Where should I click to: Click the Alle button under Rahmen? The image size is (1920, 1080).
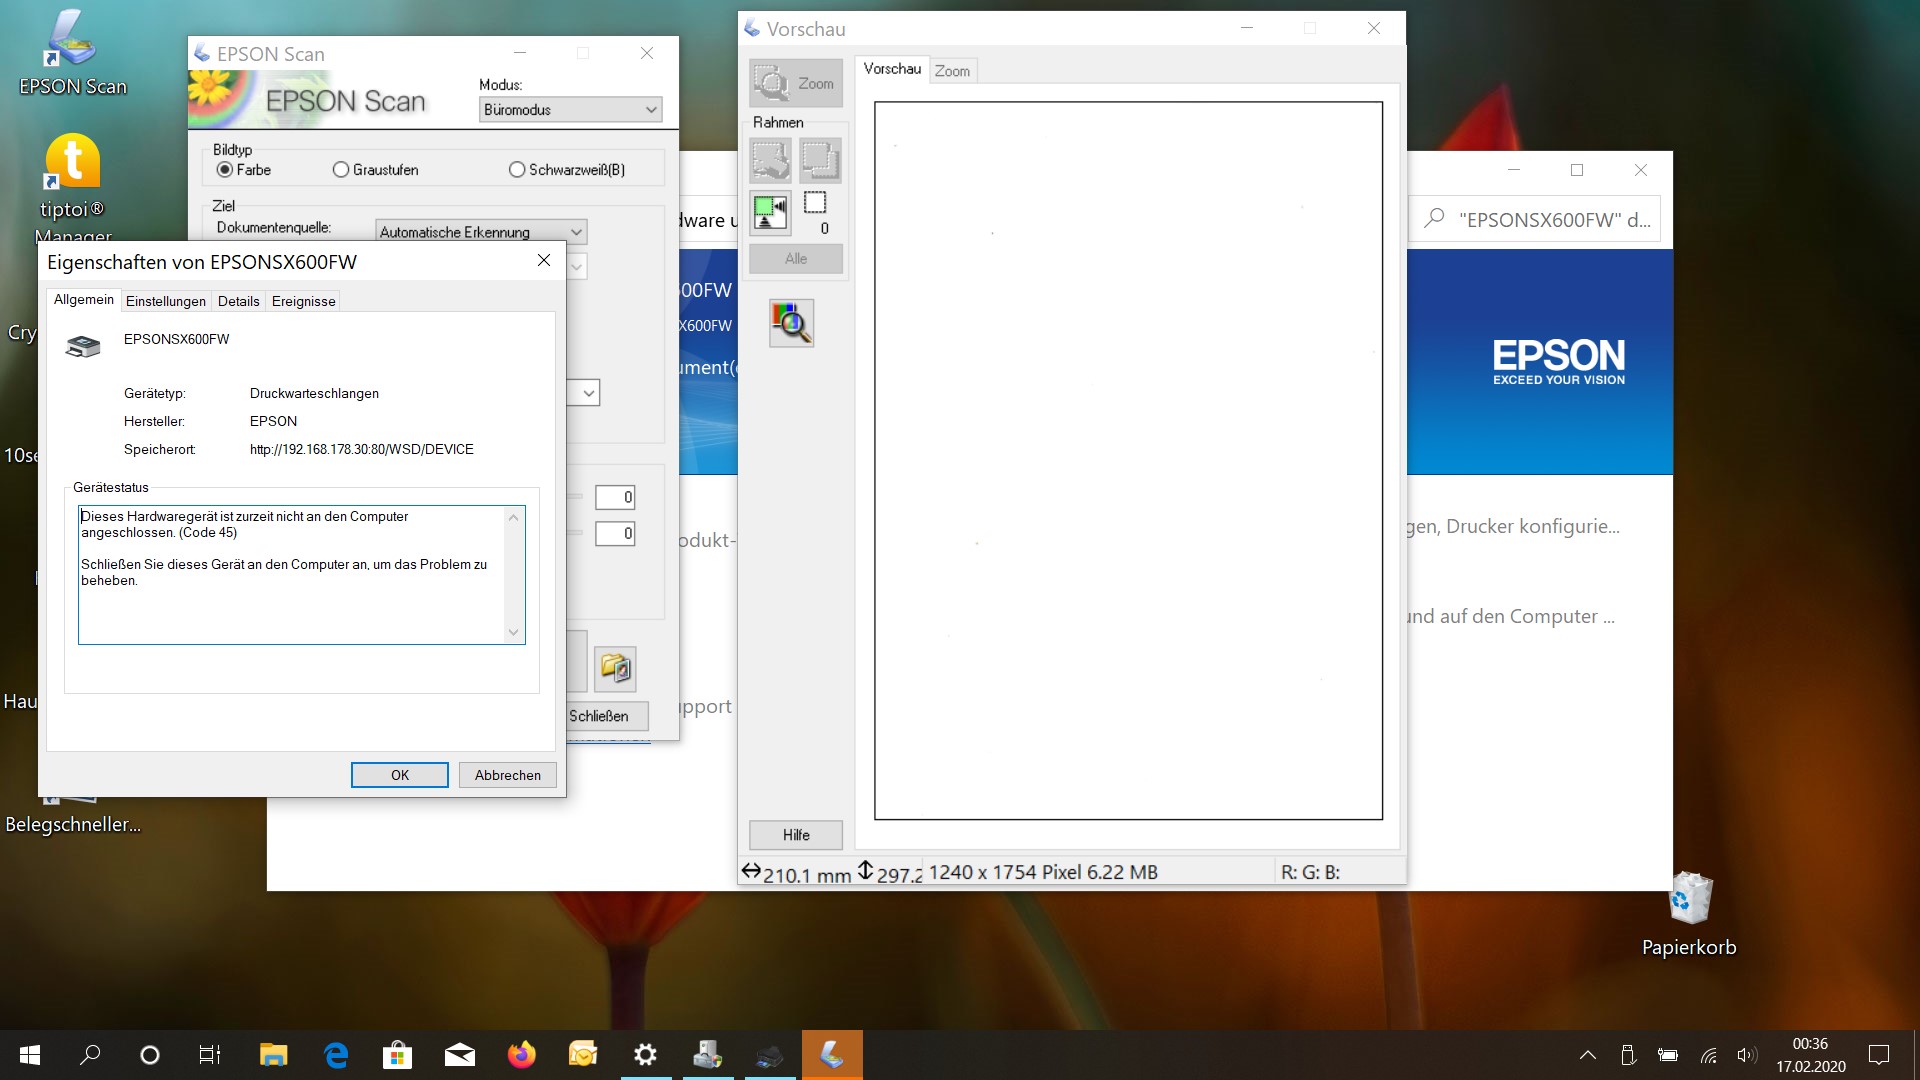click(796, 259)
